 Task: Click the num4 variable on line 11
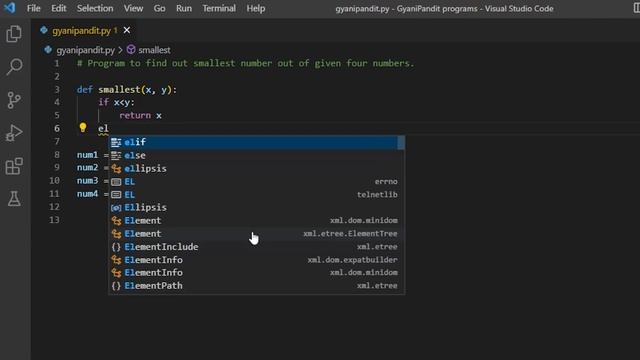click(x=87, y=194)
